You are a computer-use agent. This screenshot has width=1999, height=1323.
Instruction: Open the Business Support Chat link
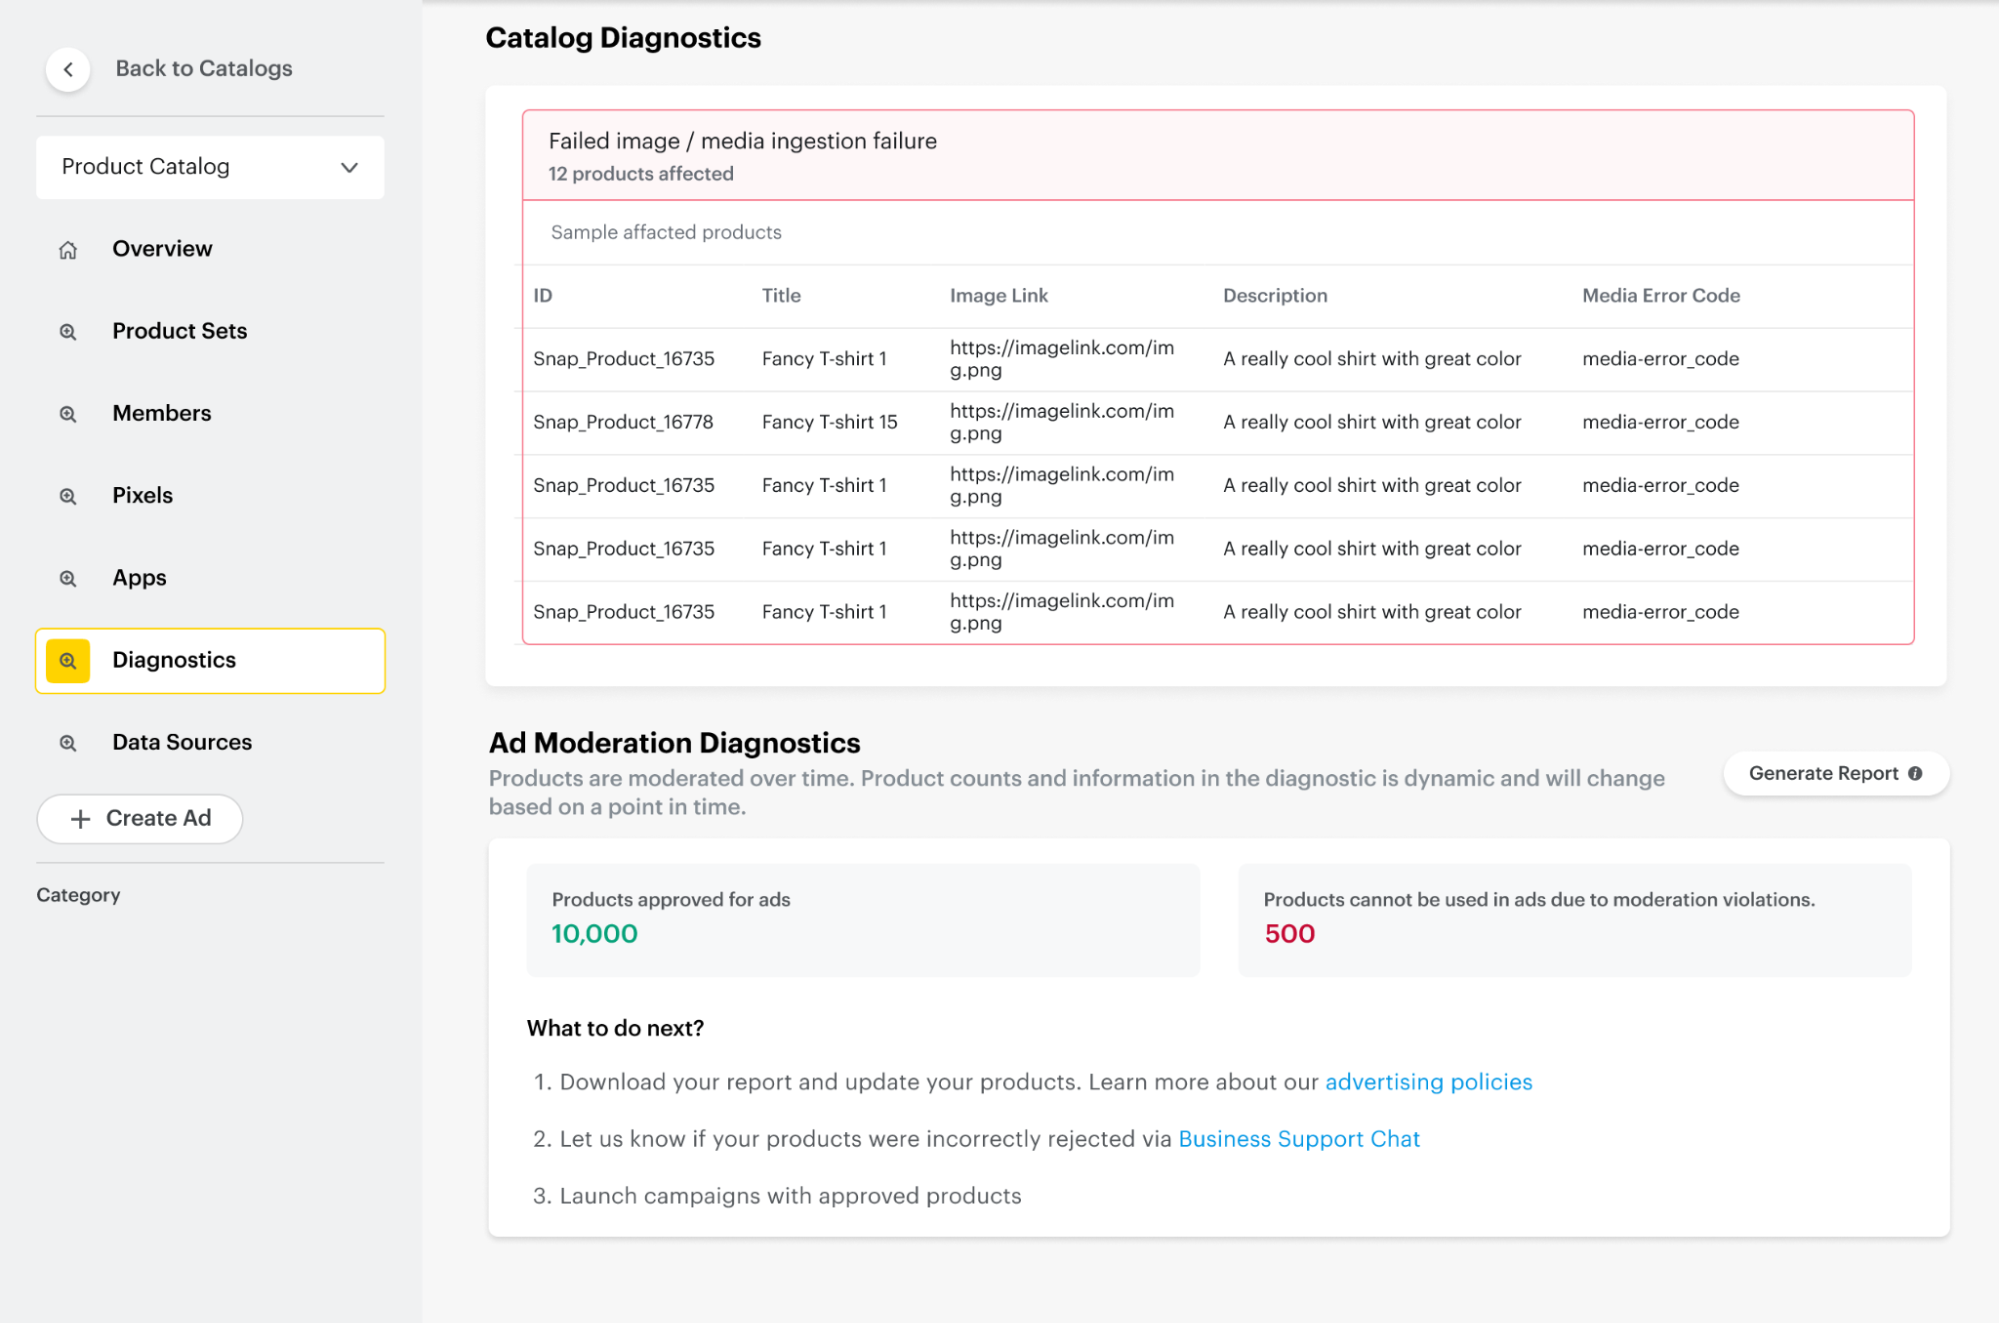[x=1298, y=1139]
